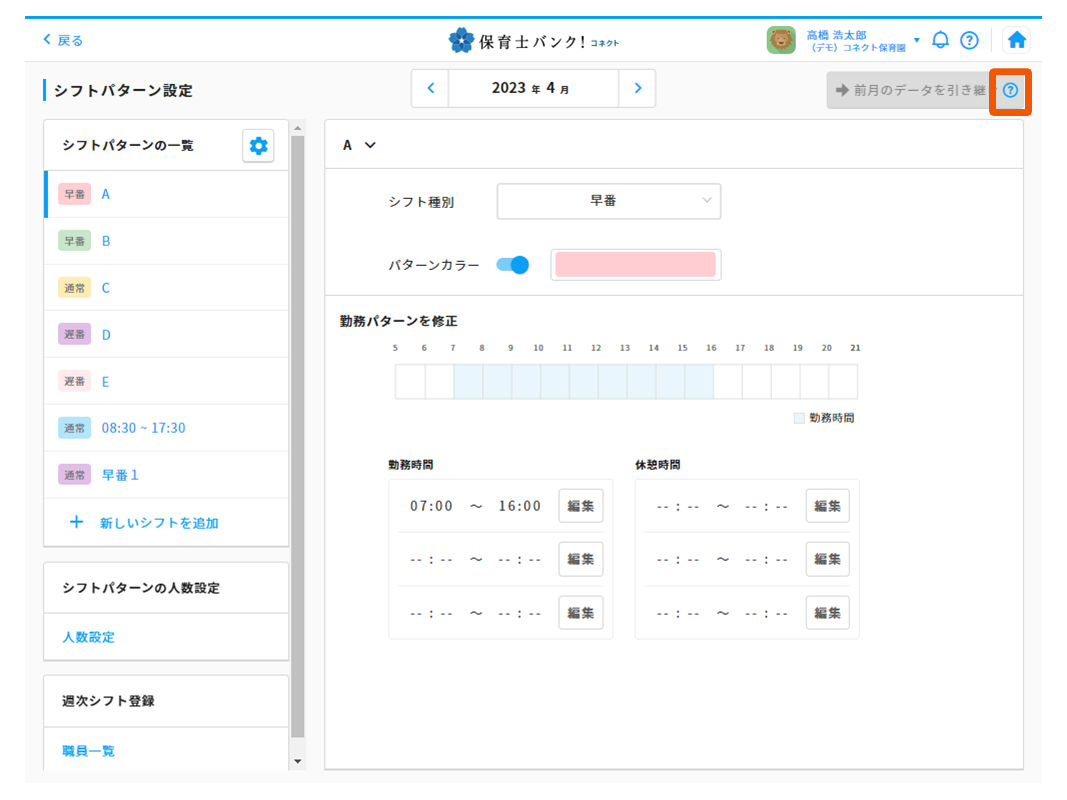Click the highlighted help icon beside 前月のデータを引き継ぐ
Image resolution: width=1067 pixels, height=800 pixels.
point(1010,91)
